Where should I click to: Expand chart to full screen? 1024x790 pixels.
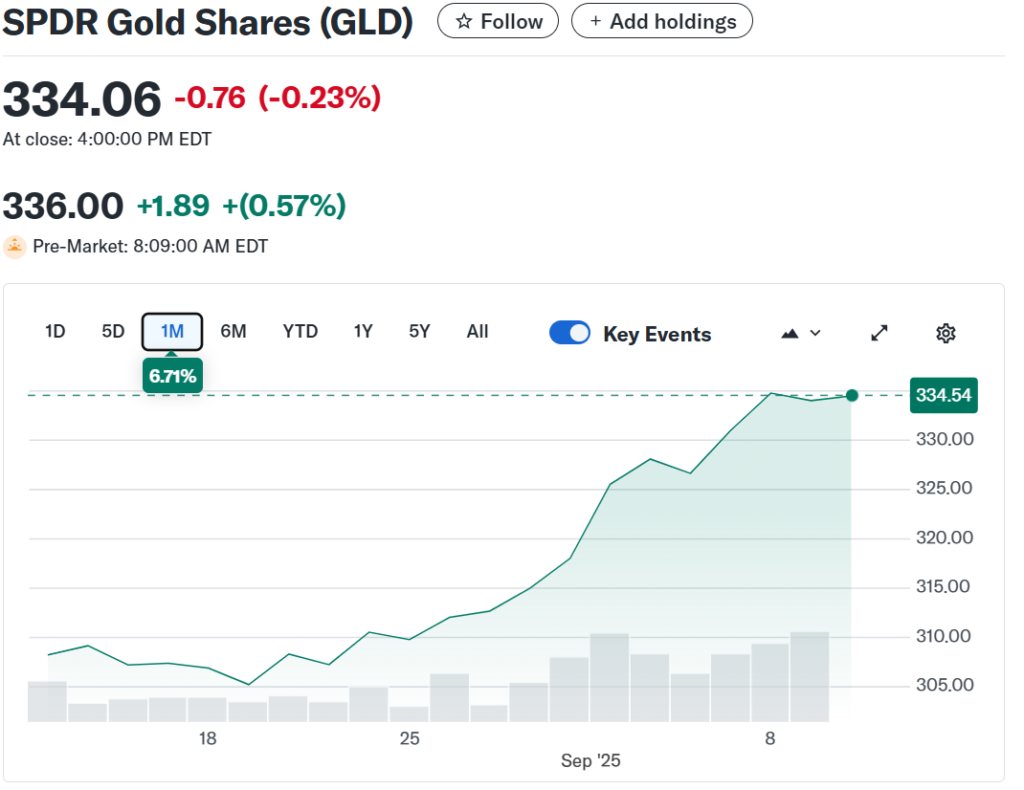[x=880, y=333]
